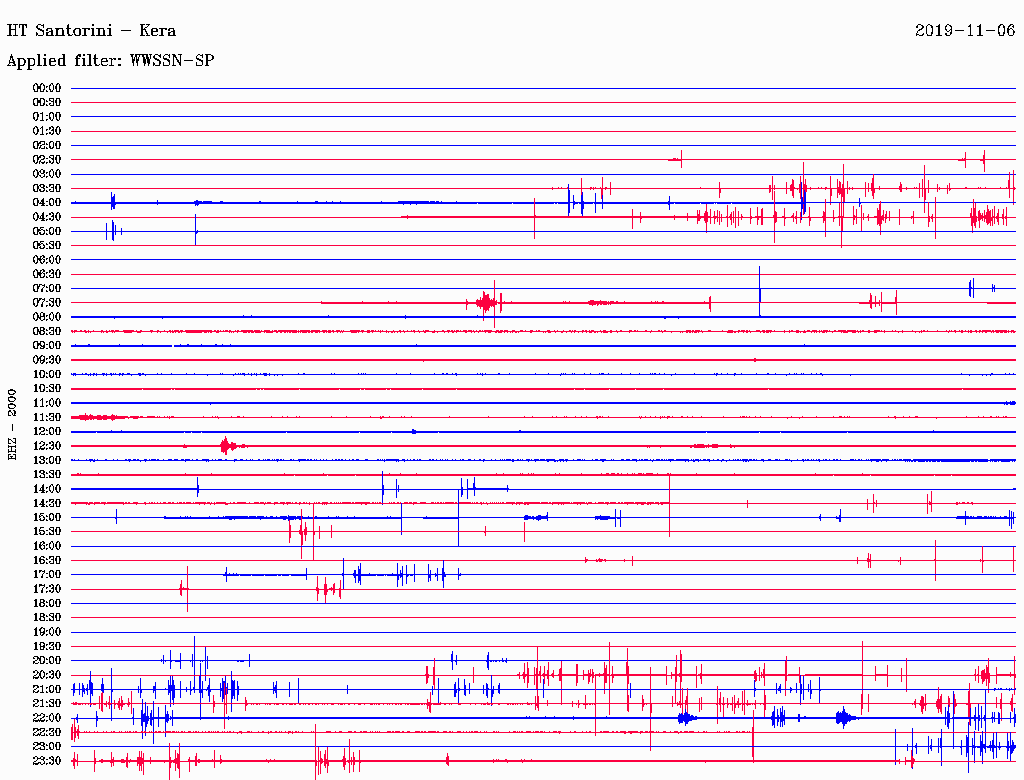
Task: Select the 14:30 time label
Action: pos(47,504)
